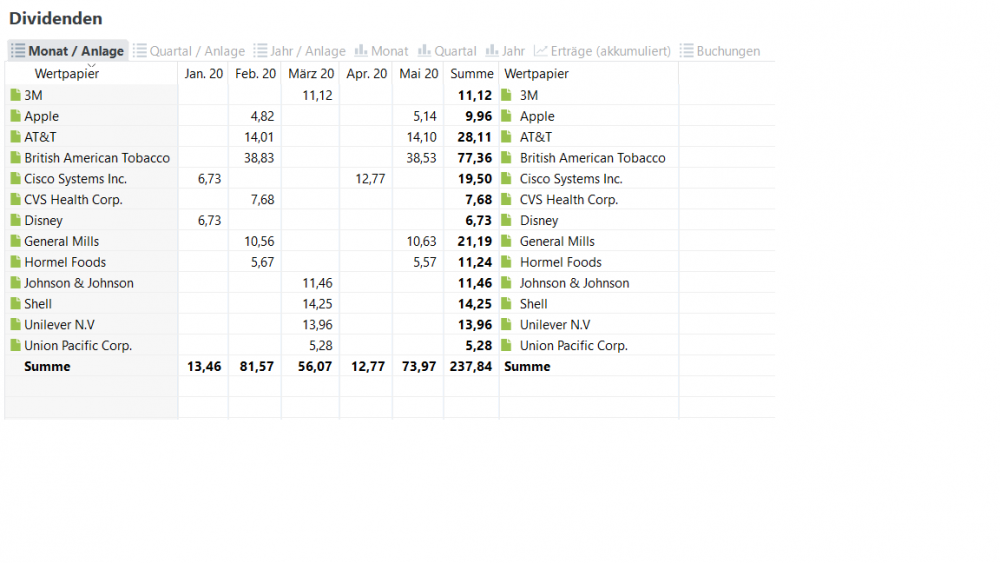This screenshot has height=563, width=1000.
Task: Switch to the Quartal chart tab
Action: [x=447, y=51]
